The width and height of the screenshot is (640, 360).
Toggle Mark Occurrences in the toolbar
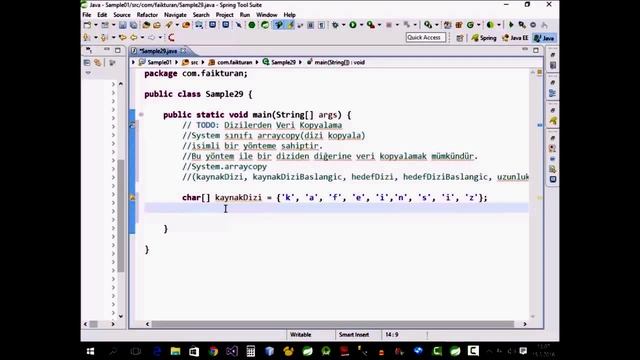(x=290, y=25)
